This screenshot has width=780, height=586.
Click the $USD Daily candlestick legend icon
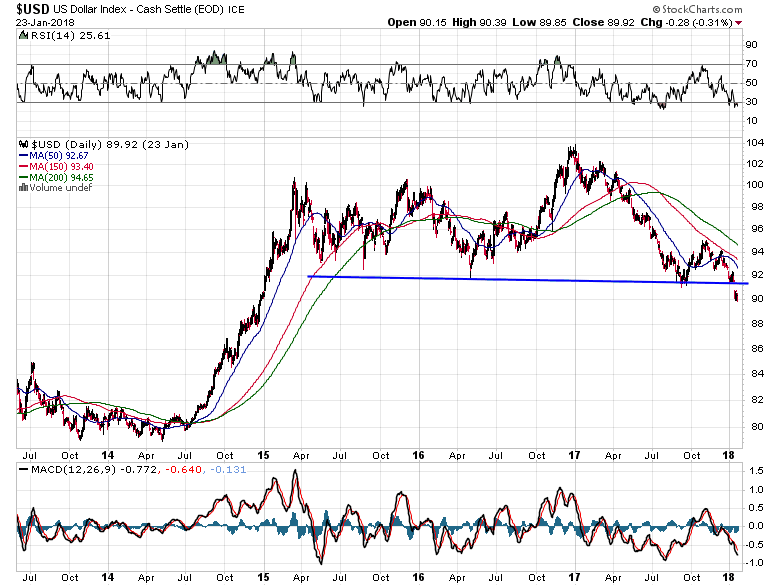(23, 144)
